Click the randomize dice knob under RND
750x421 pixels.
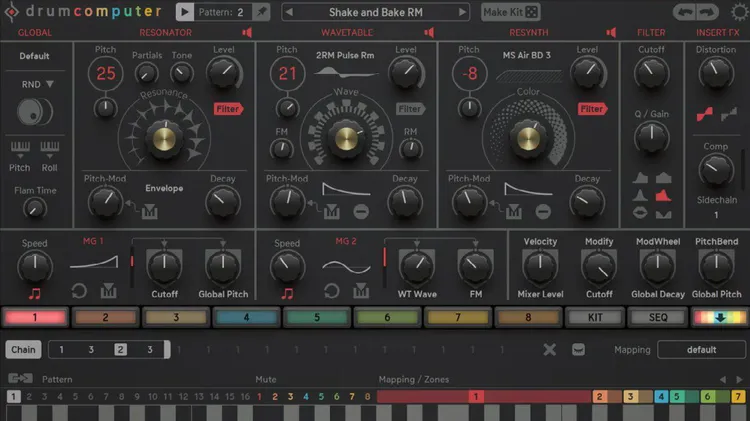(x=33, y=112)
